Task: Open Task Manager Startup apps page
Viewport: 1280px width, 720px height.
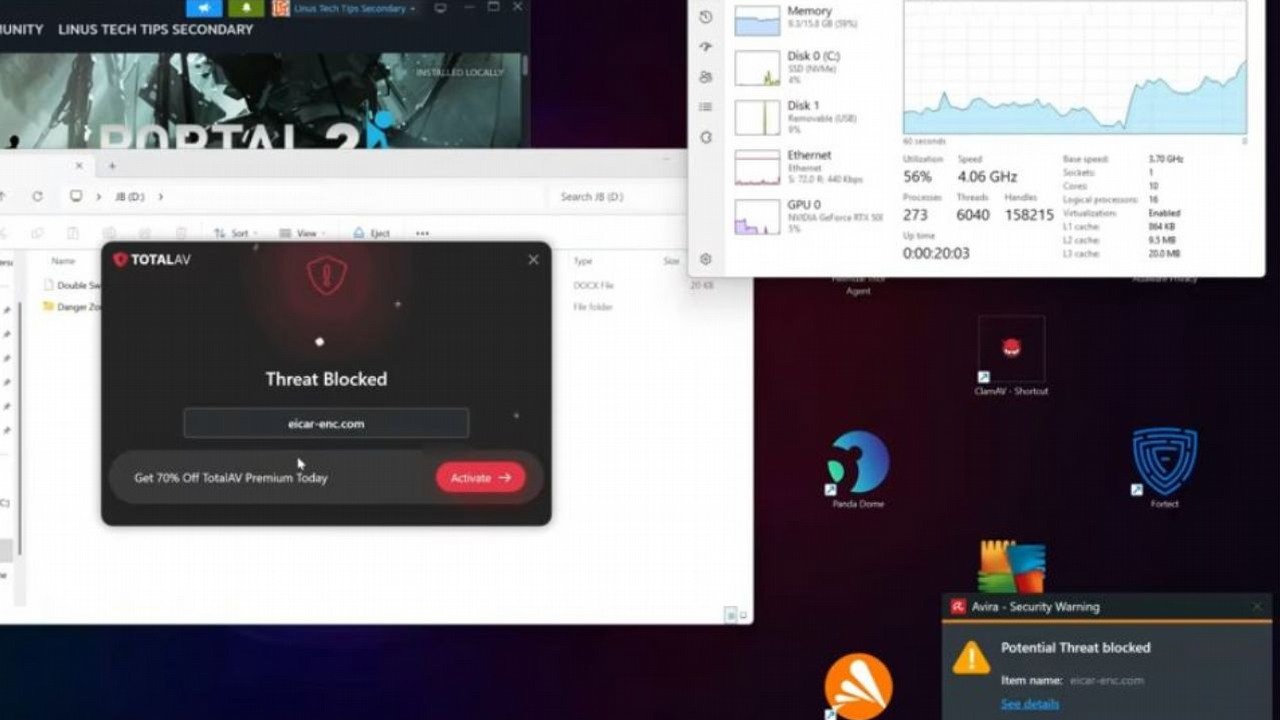Action: click(706, 47)
